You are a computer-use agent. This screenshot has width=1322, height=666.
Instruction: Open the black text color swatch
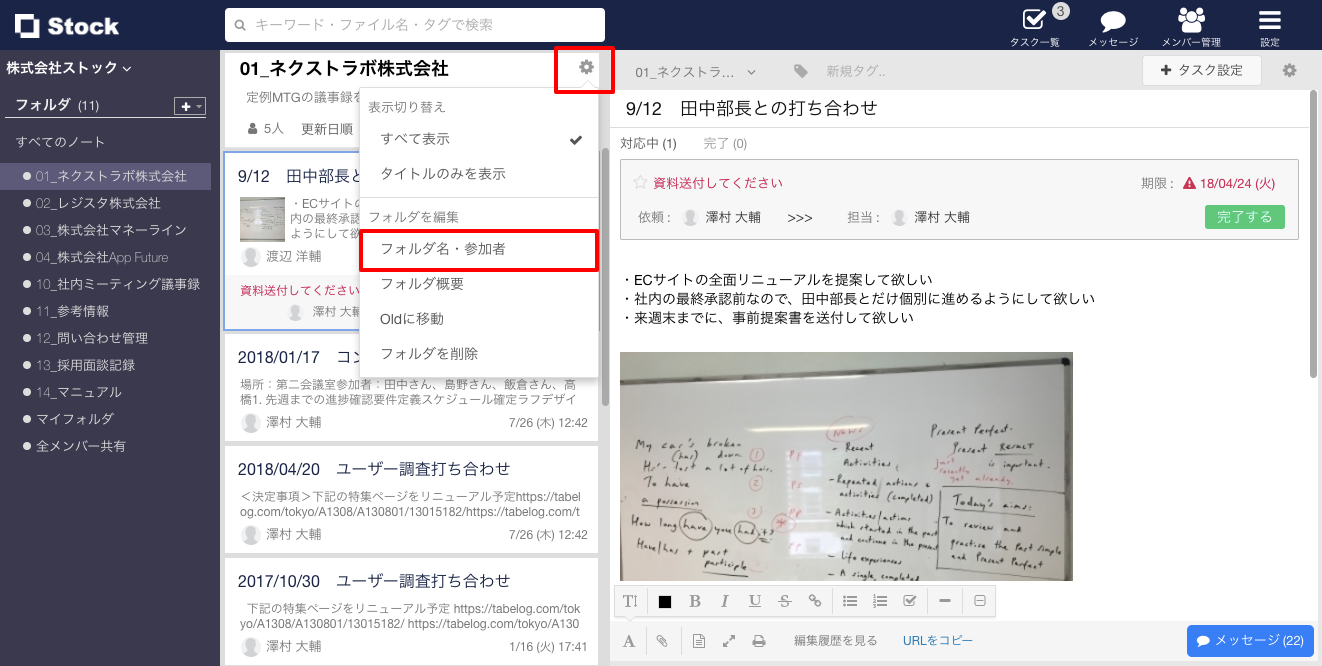665,600
